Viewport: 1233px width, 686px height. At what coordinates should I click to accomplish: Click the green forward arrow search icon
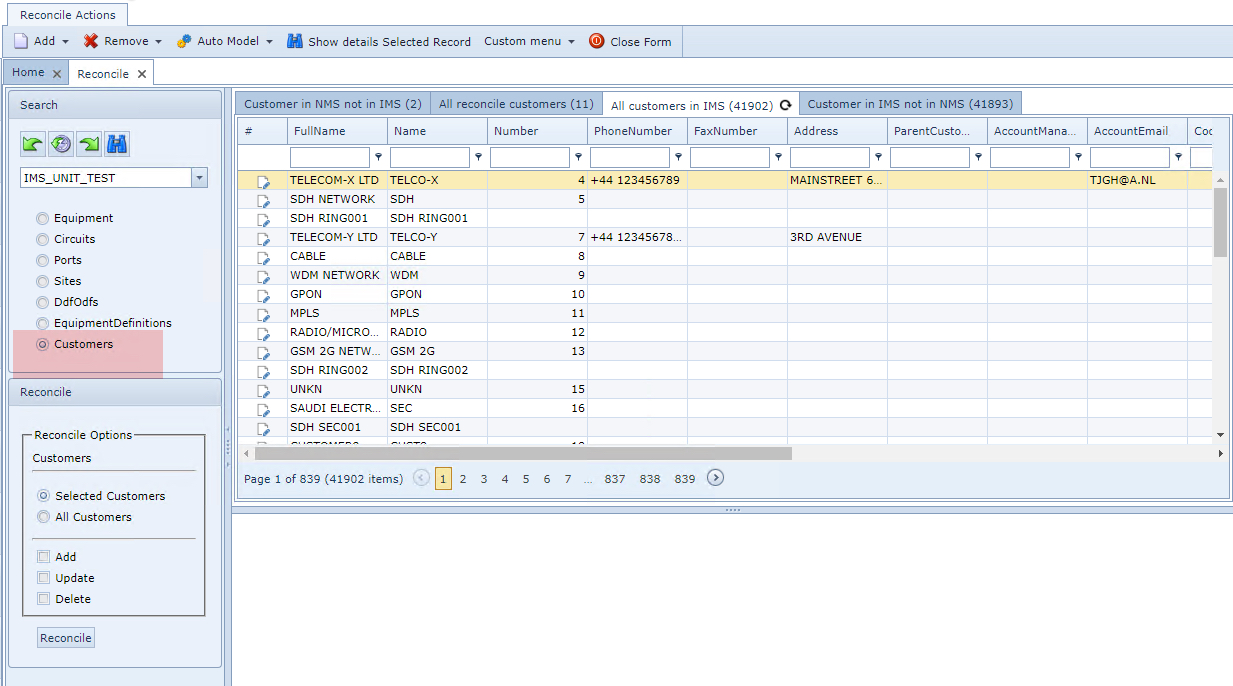click(x=90, y=145)
